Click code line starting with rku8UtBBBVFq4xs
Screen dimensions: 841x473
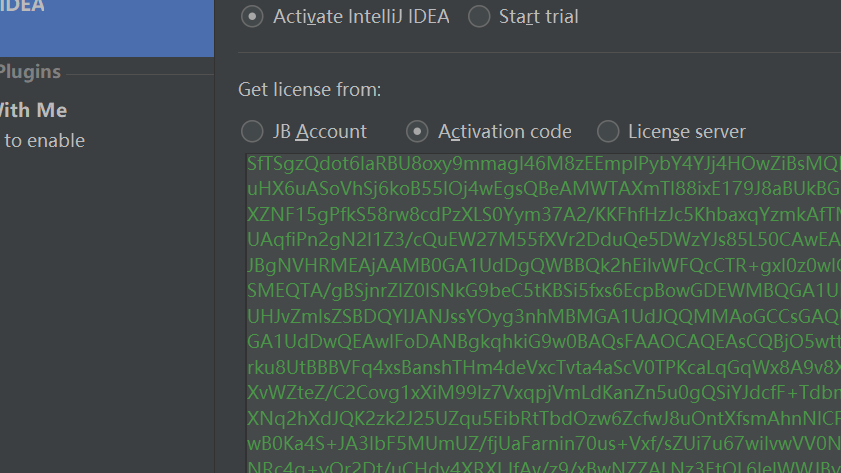click(544, 367)
